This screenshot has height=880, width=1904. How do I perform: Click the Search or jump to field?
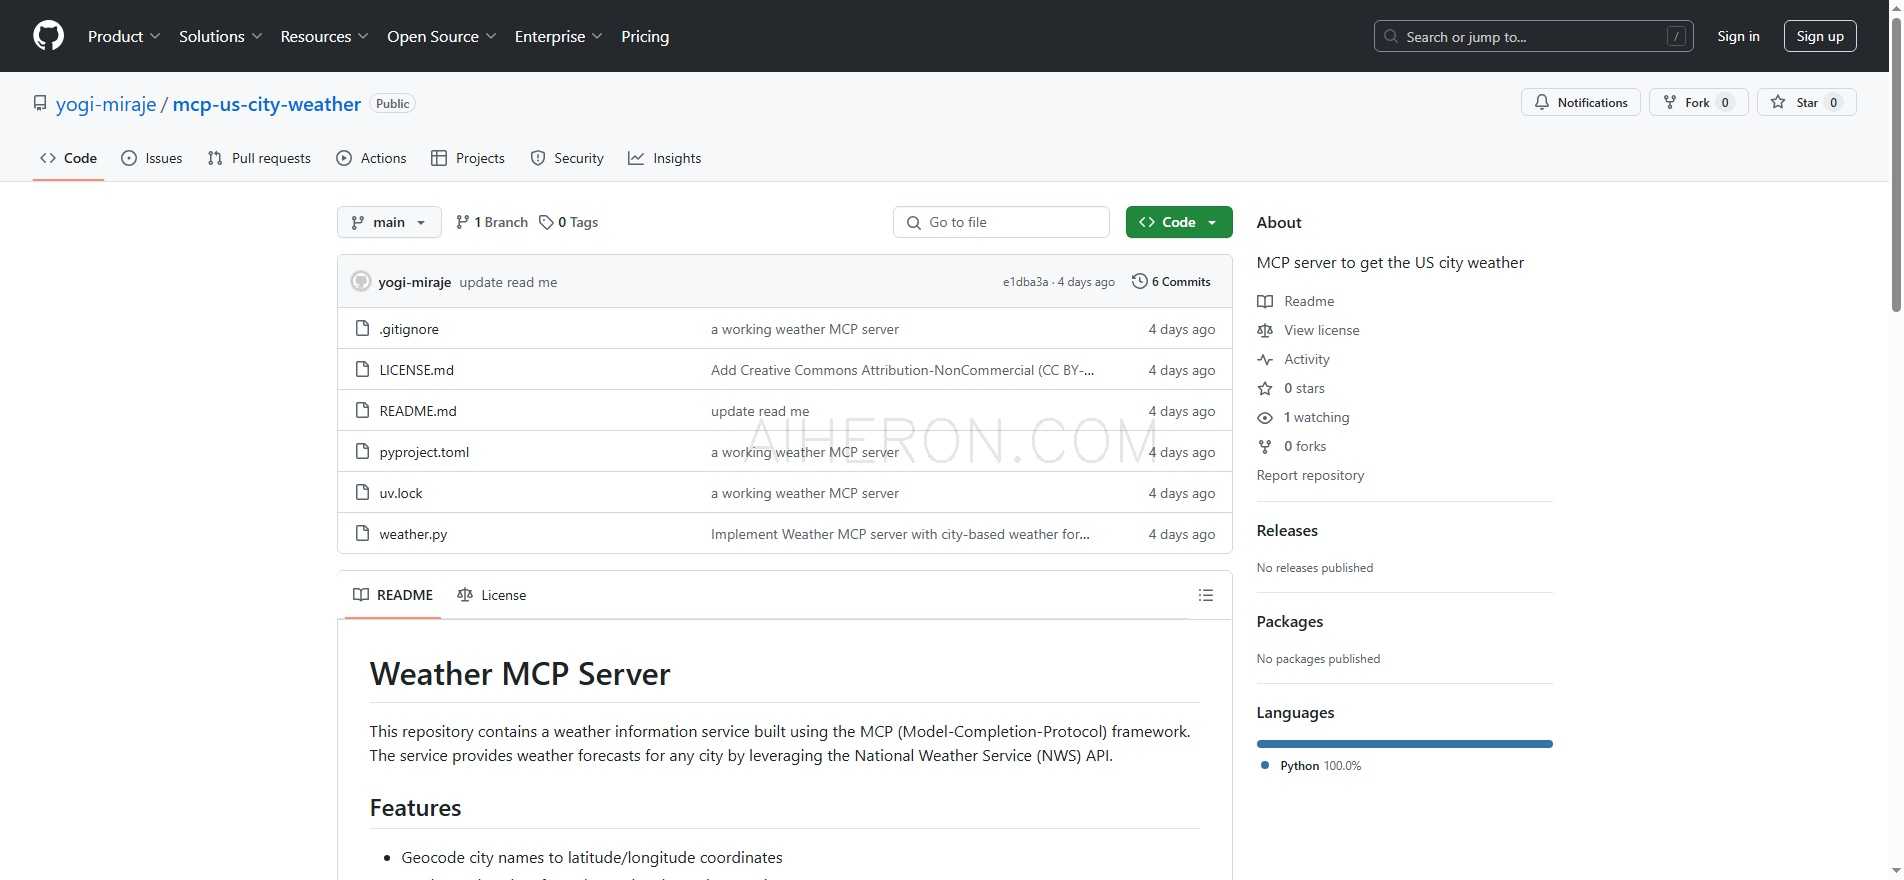1533,36
